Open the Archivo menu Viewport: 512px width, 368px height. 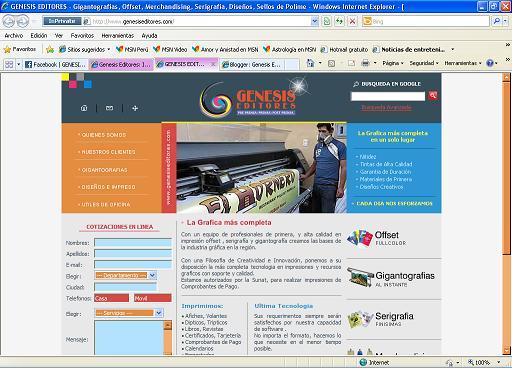click(14, 36)
